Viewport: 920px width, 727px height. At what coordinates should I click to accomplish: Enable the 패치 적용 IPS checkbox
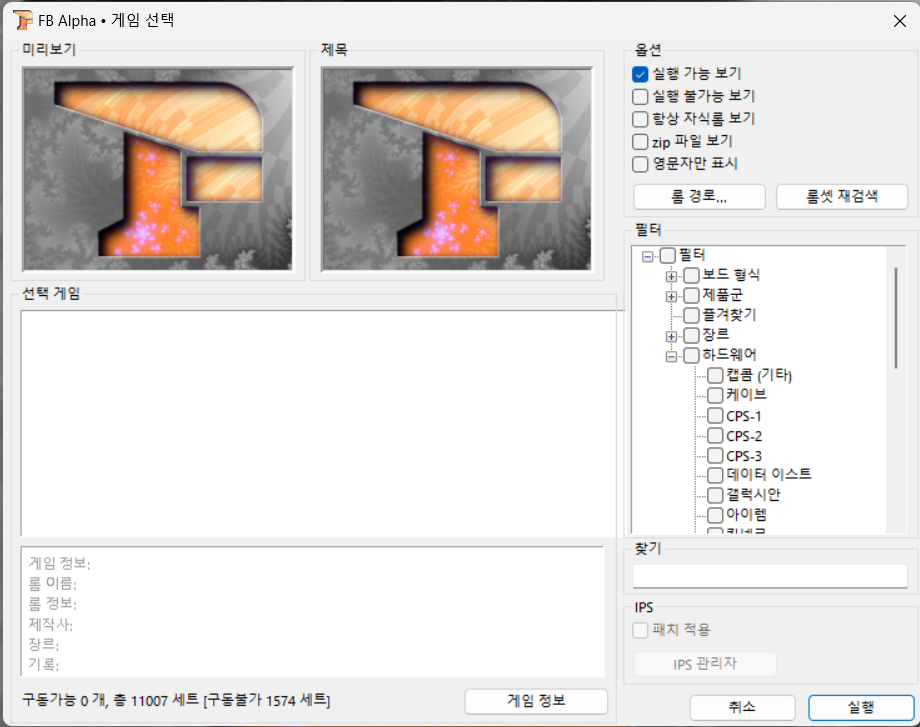coord(640,631)
